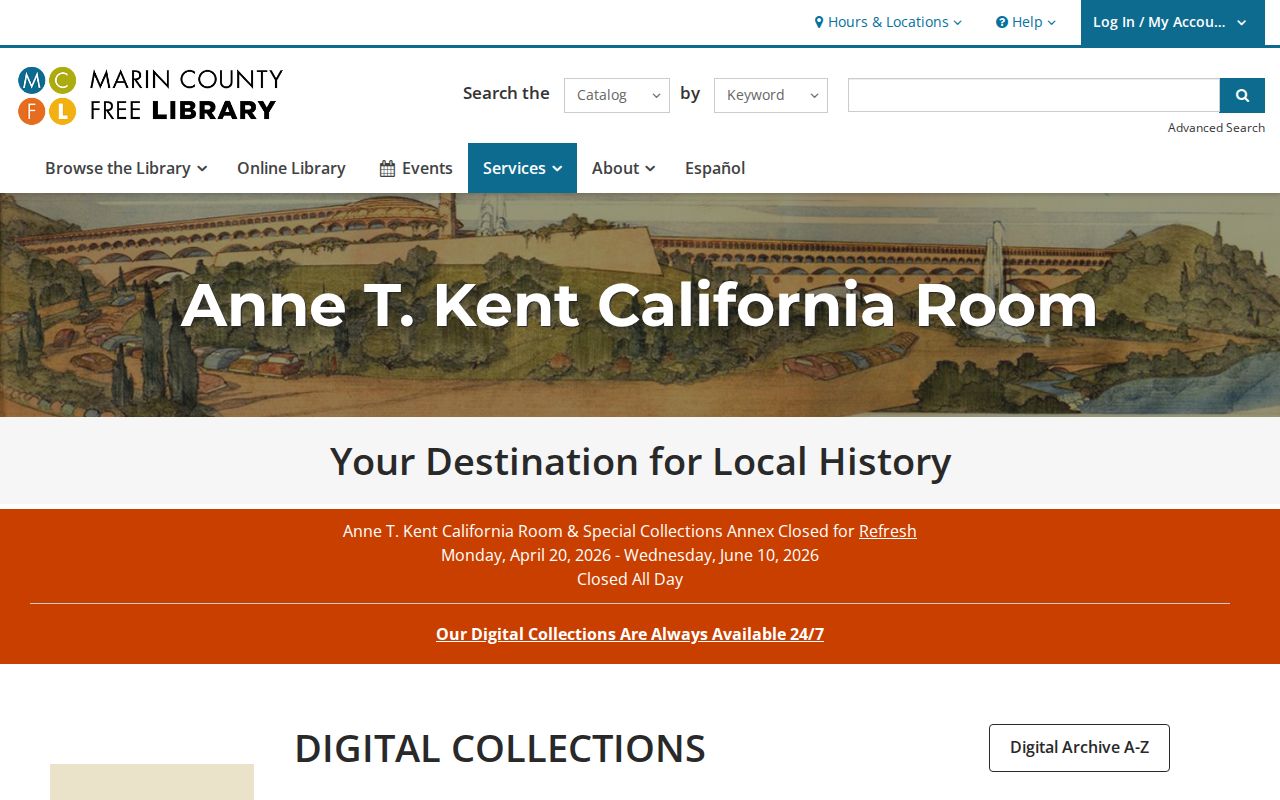Click 'Your Destination for Local History' heading
The width and height of the screenshot is (1280, 800).
coord(640,462)
